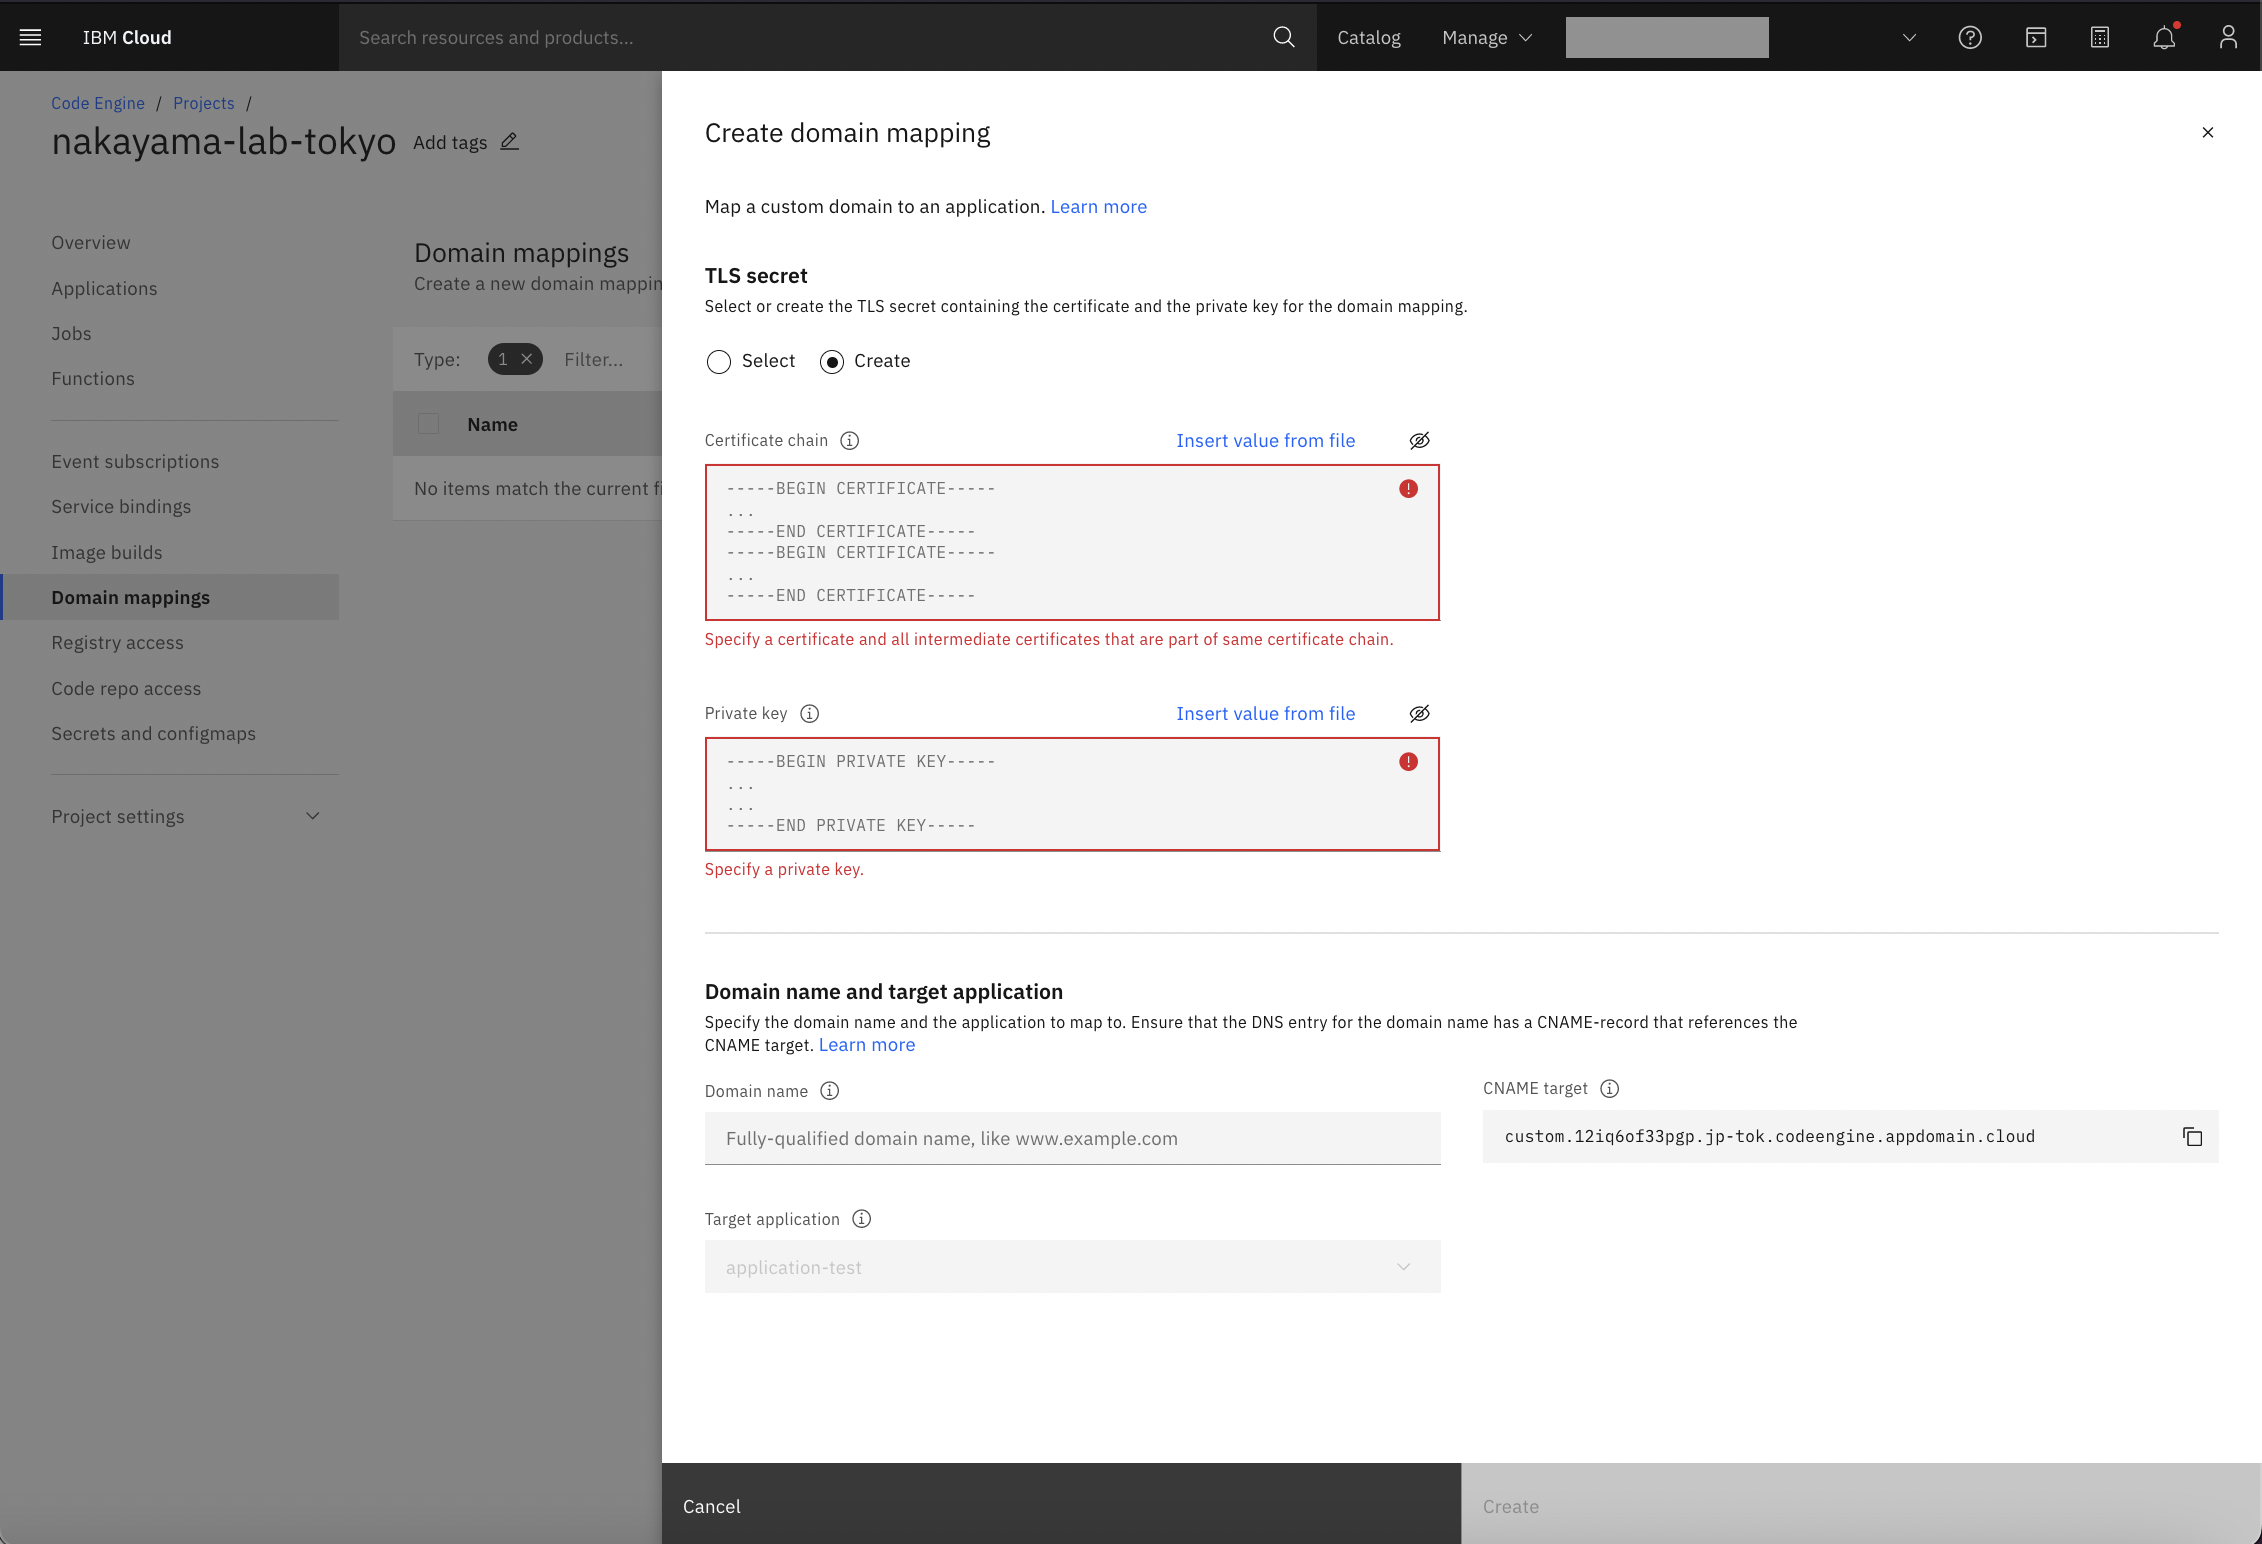The height and width of the screenshot is (1544, 2262).
Task: Copy the CNAME target value
Action: point(2192,1137)
